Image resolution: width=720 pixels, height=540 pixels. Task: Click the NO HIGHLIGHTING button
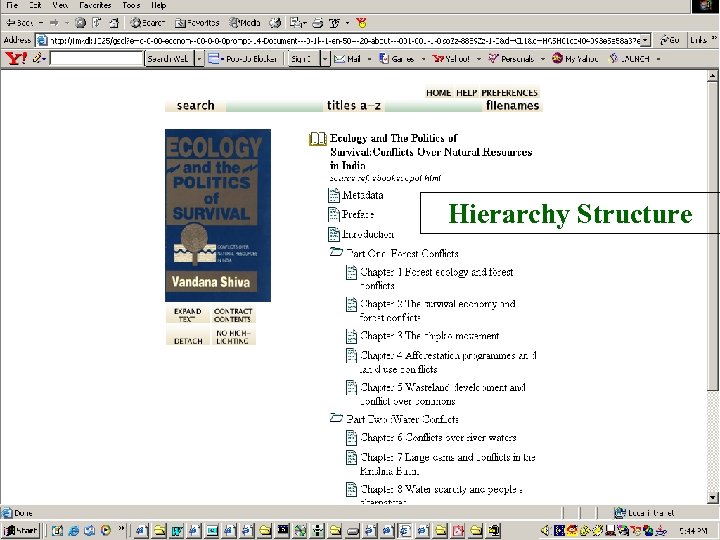coord(232,337)
